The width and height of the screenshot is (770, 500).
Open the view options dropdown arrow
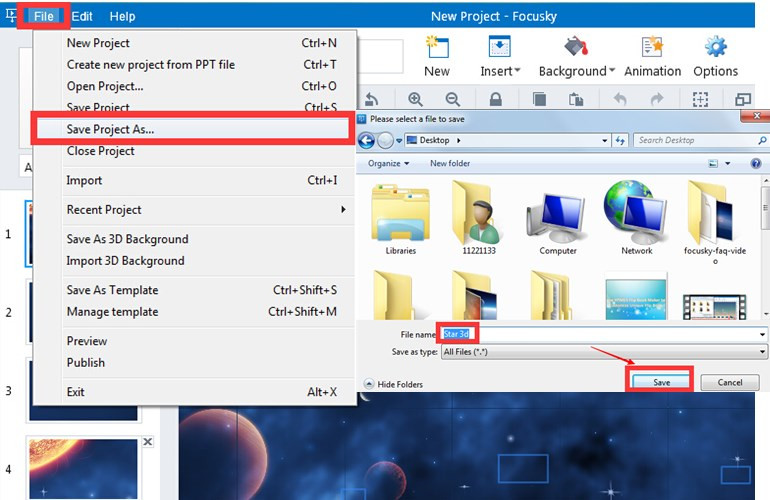click(728, 163)
